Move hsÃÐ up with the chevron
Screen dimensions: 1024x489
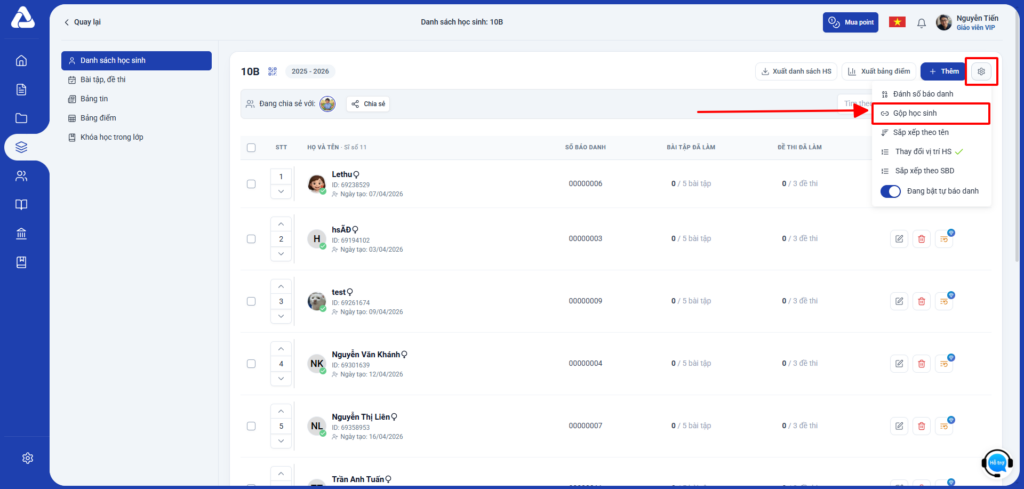coord(281,224)
